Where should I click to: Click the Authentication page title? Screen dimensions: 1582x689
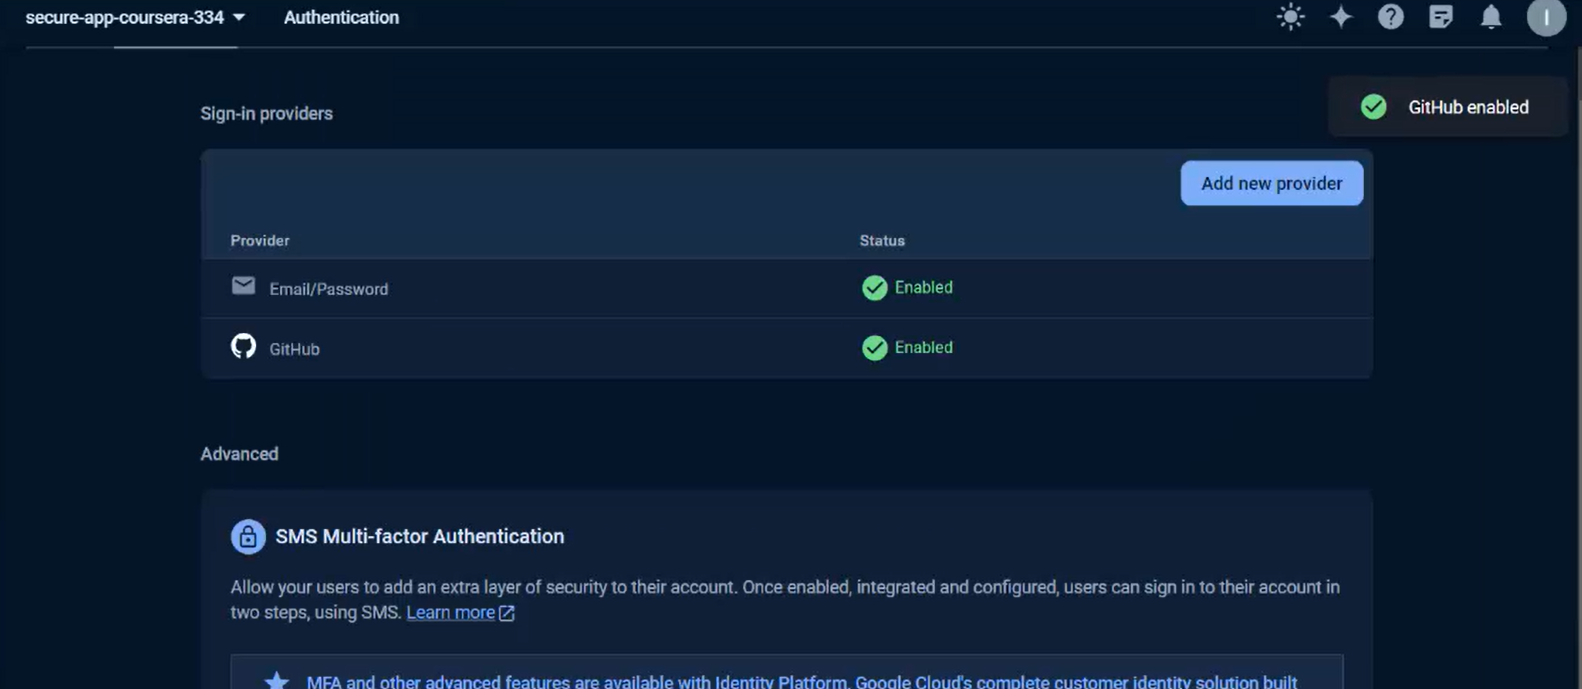coord(341,17)
